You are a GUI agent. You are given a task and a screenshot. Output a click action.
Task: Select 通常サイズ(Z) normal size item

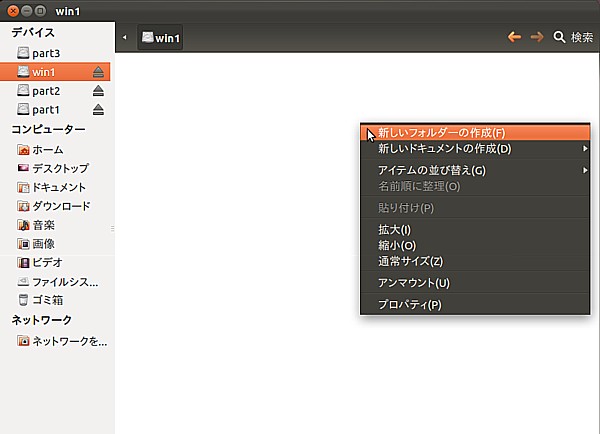coord(475,261)
